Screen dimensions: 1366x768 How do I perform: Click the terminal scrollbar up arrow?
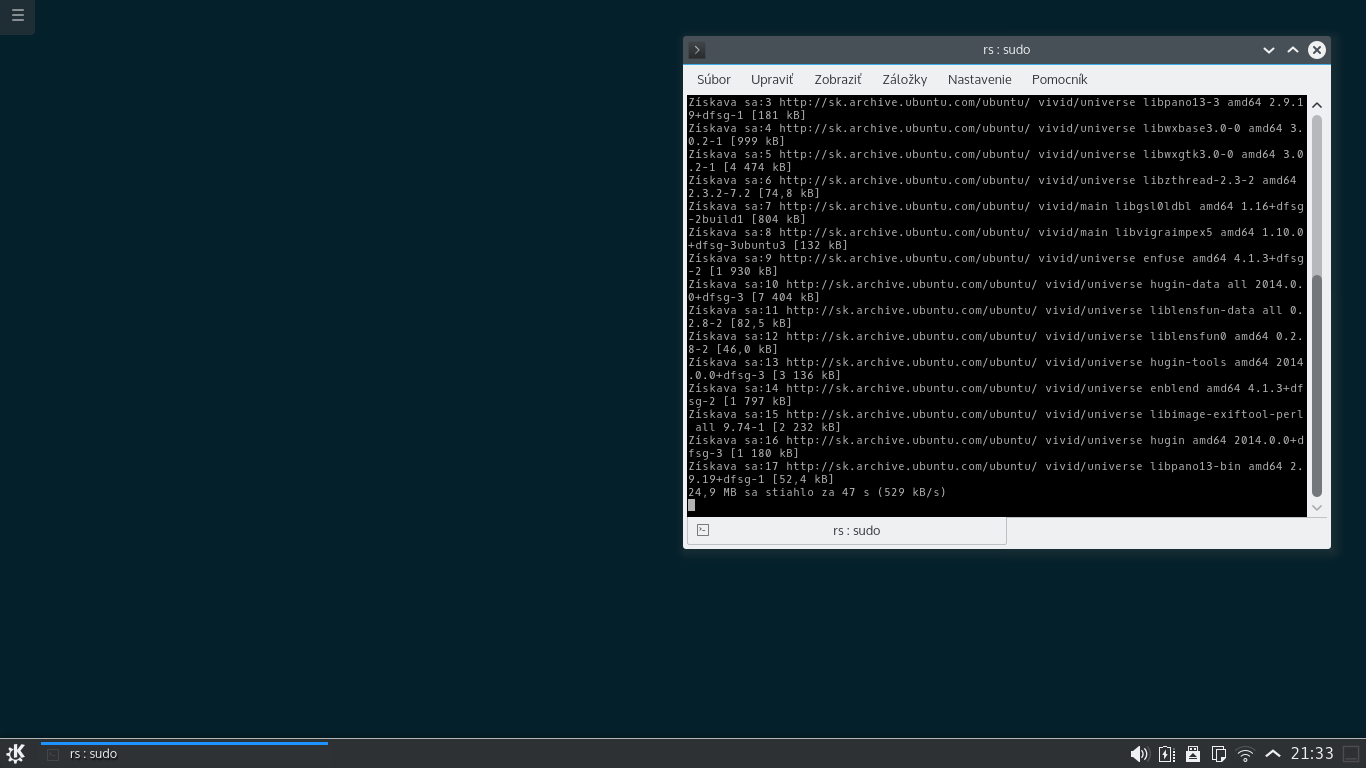coord(1317,105)
